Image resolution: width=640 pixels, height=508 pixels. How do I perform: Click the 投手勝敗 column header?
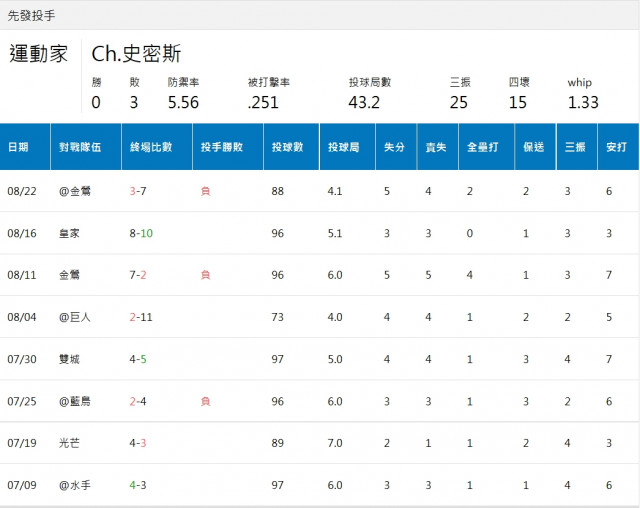(221, 147)
